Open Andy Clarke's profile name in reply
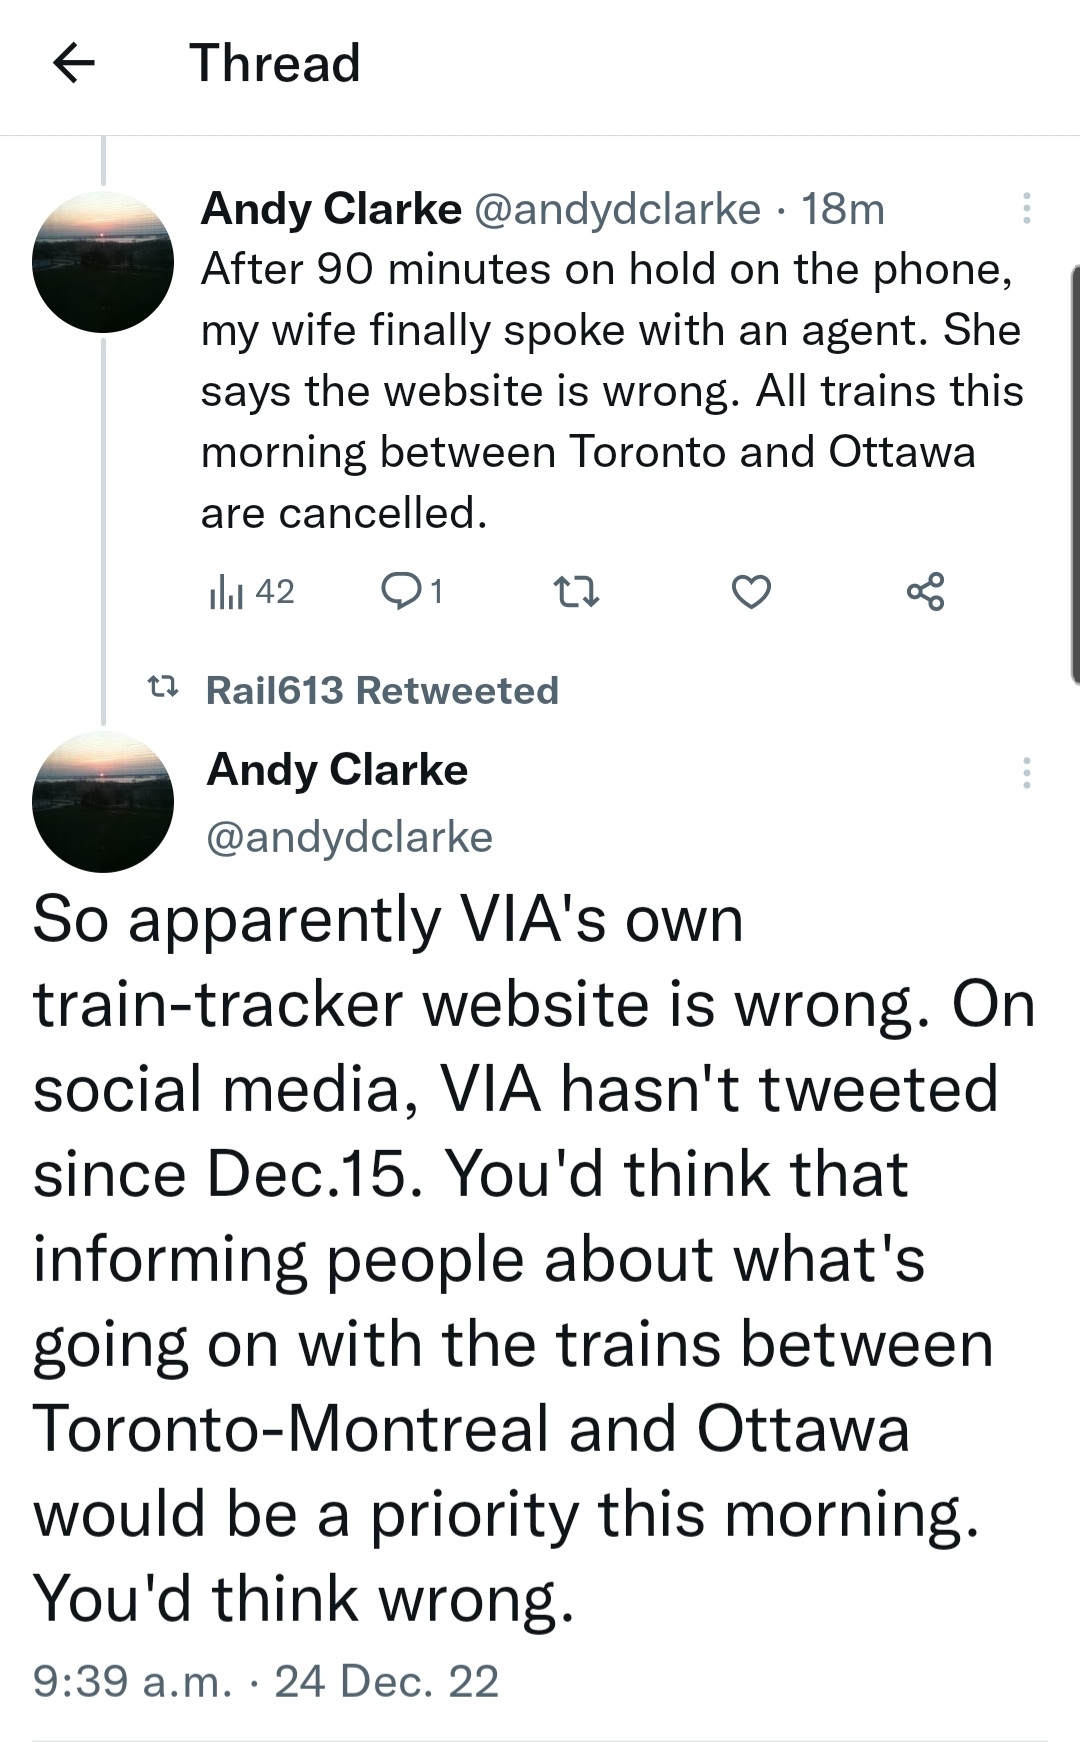1080x1742 pixels. [331, 208]
